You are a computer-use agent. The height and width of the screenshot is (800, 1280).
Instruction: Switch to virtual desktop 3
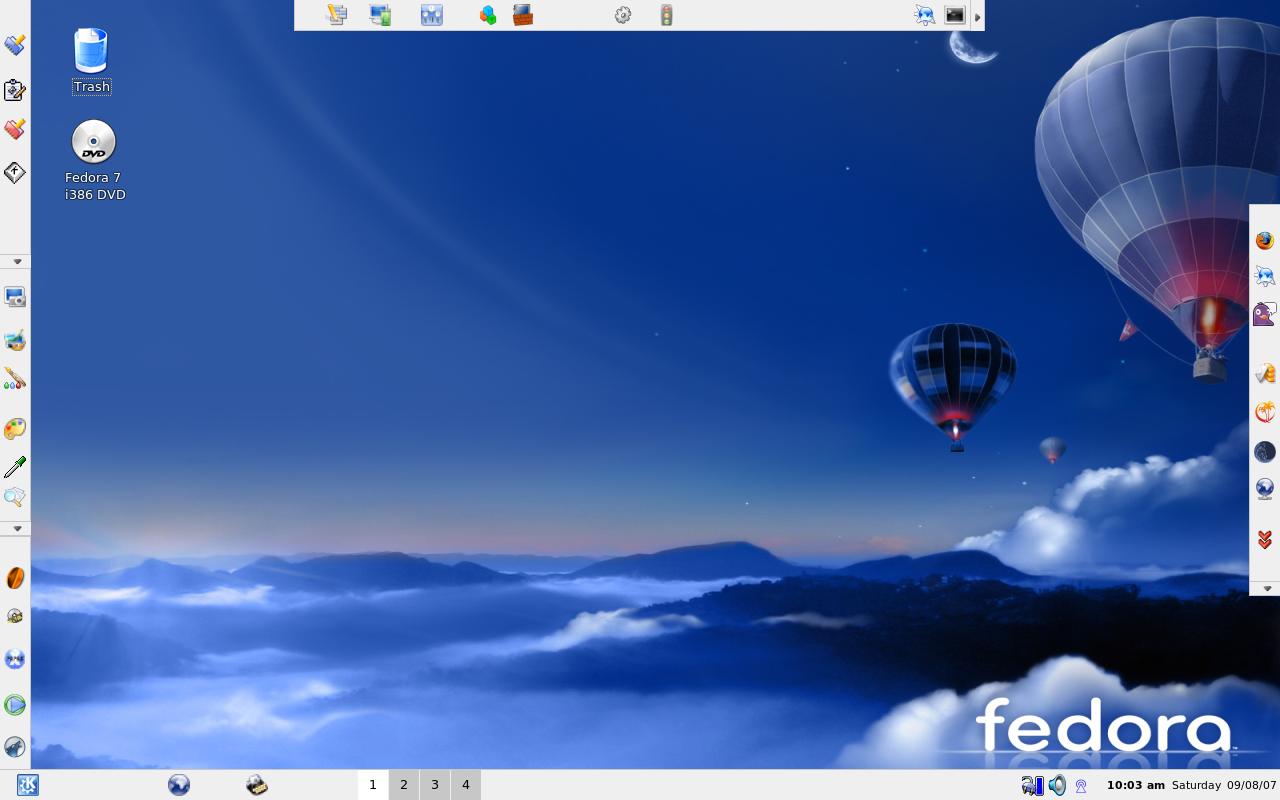point(435,785)
